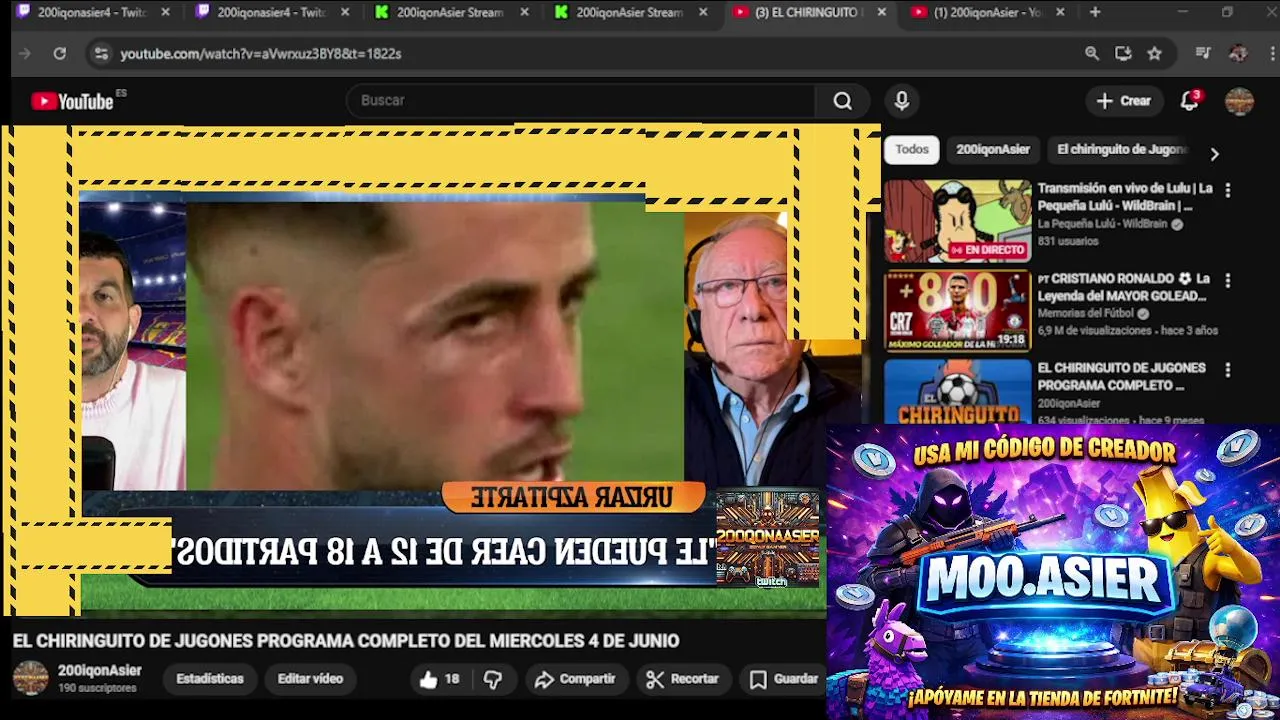1280x720 pixels.
Task: Switch to second 200iqonasier4 Twitch tab
Action: pyautogui.click(x=272, y=13)
